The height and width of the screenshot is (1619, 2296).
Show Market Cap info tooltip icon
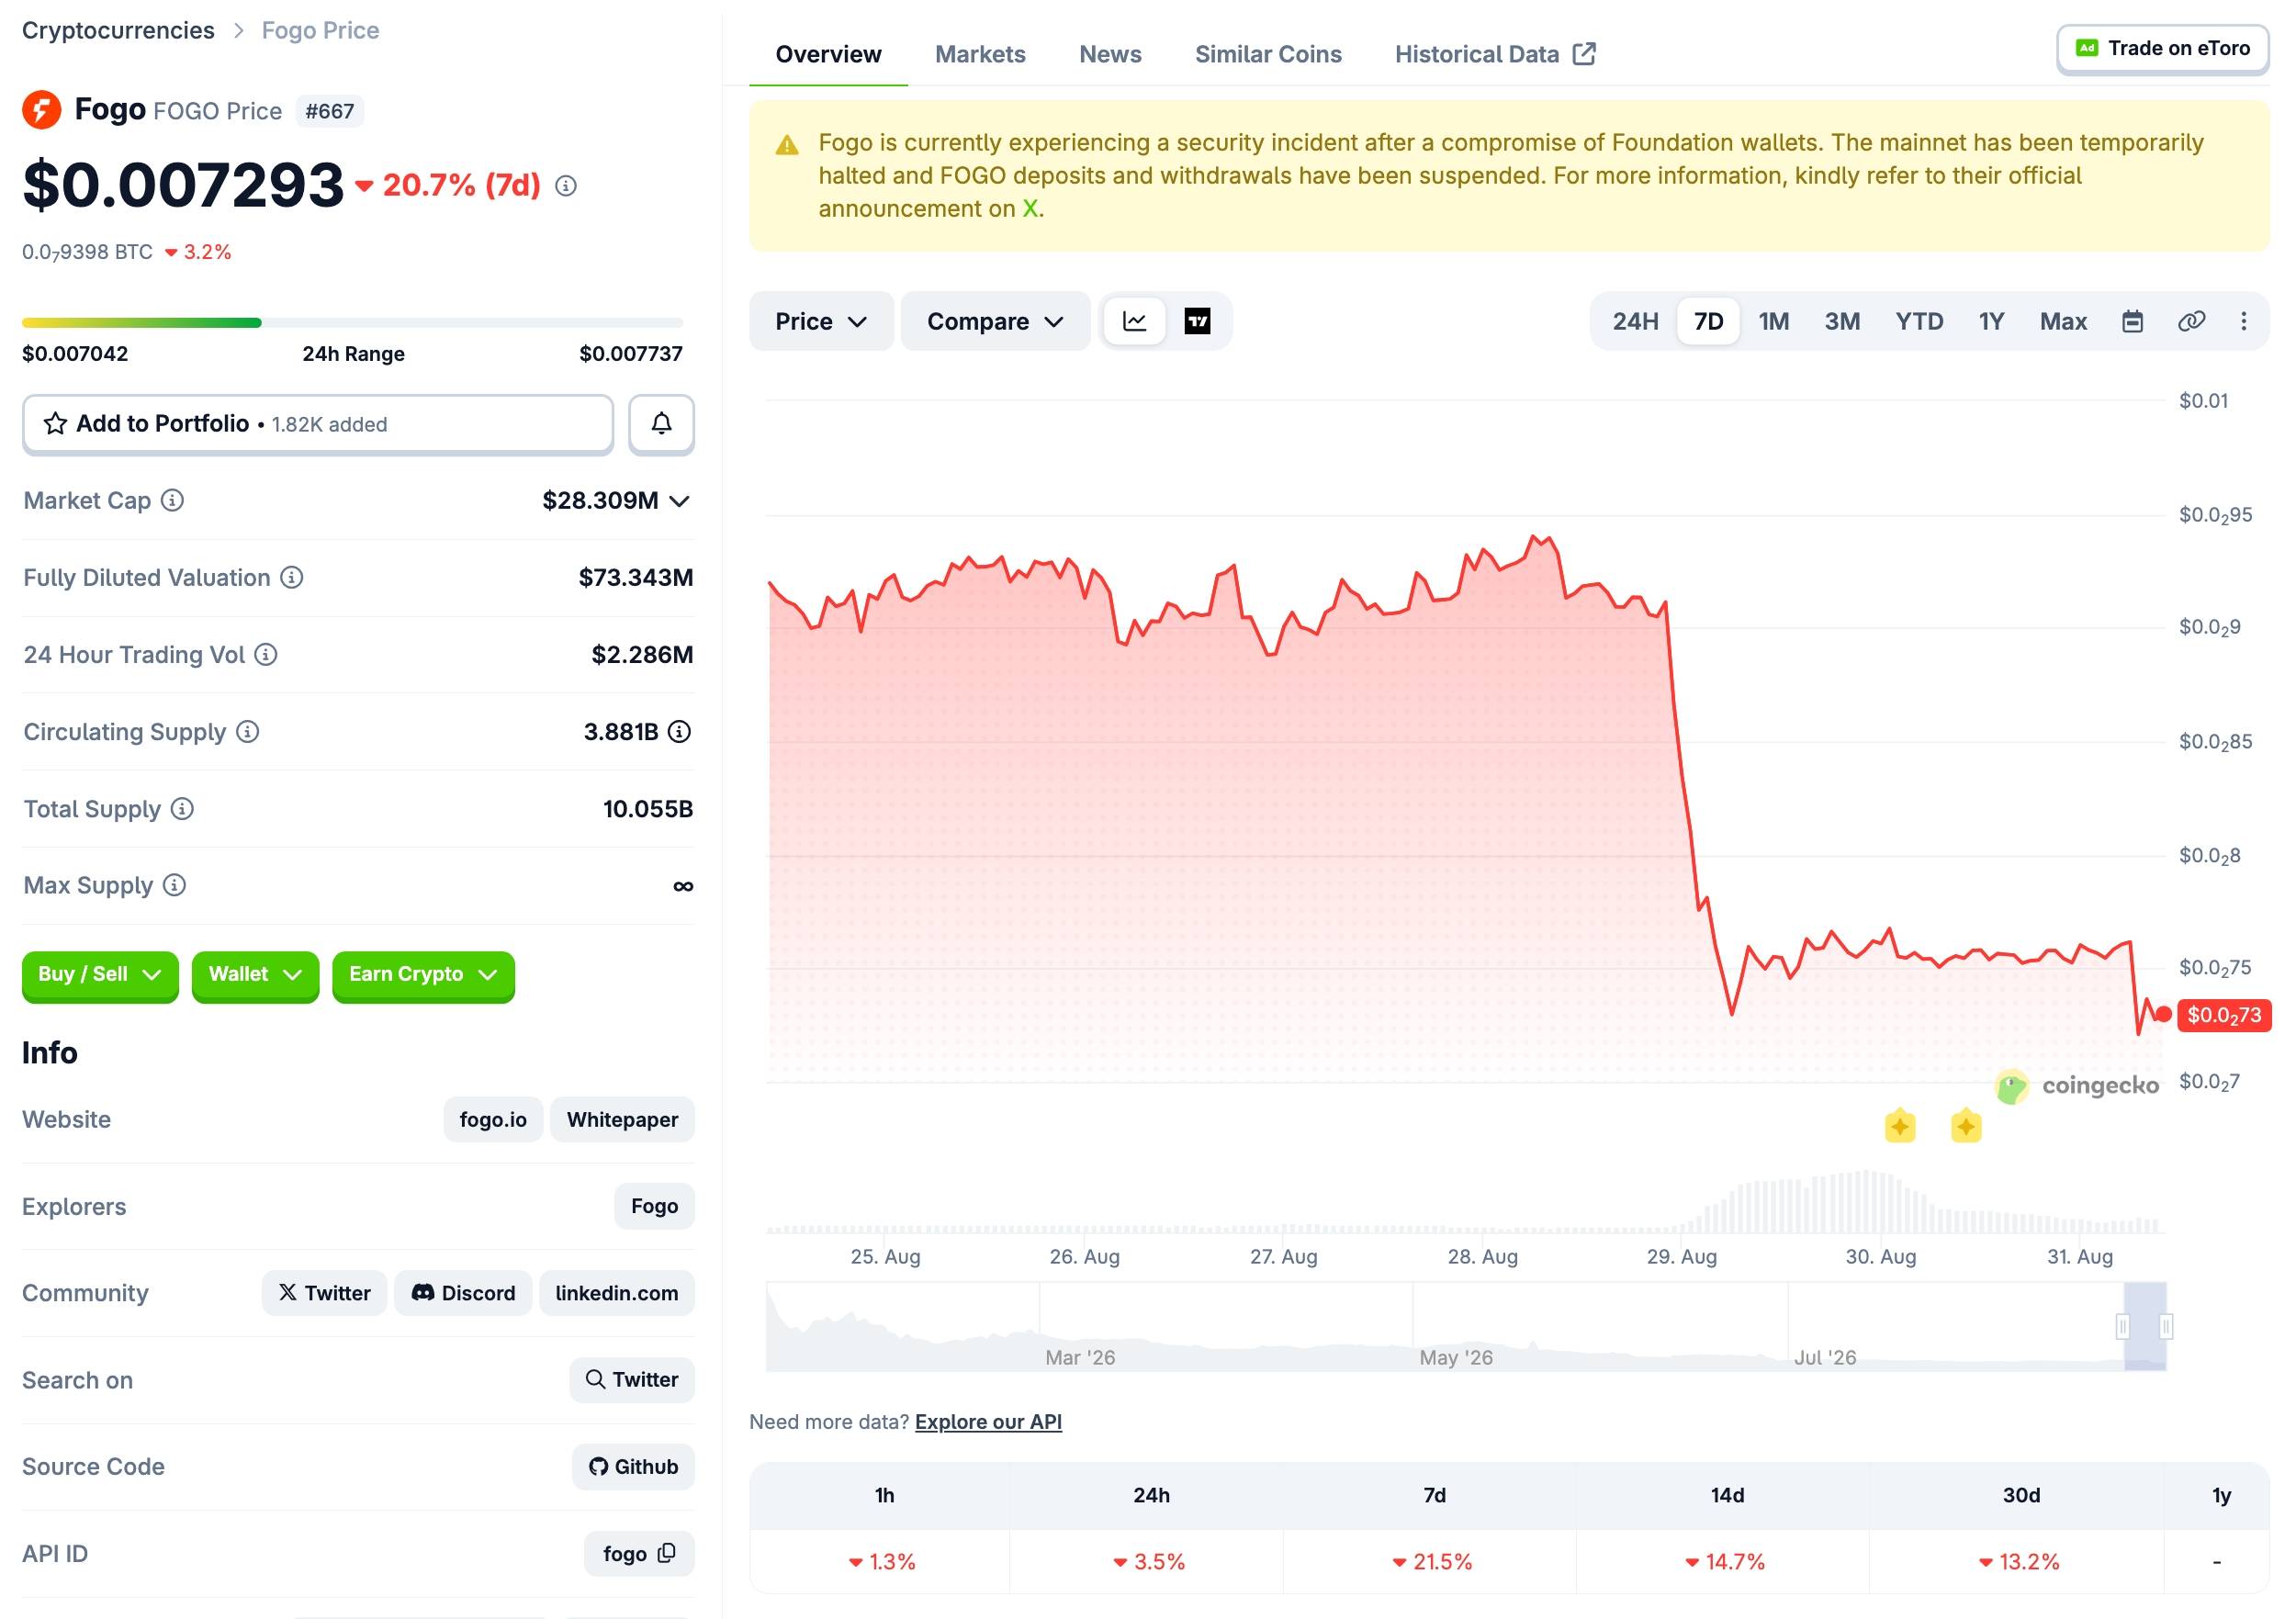click(x=172, y=500)
